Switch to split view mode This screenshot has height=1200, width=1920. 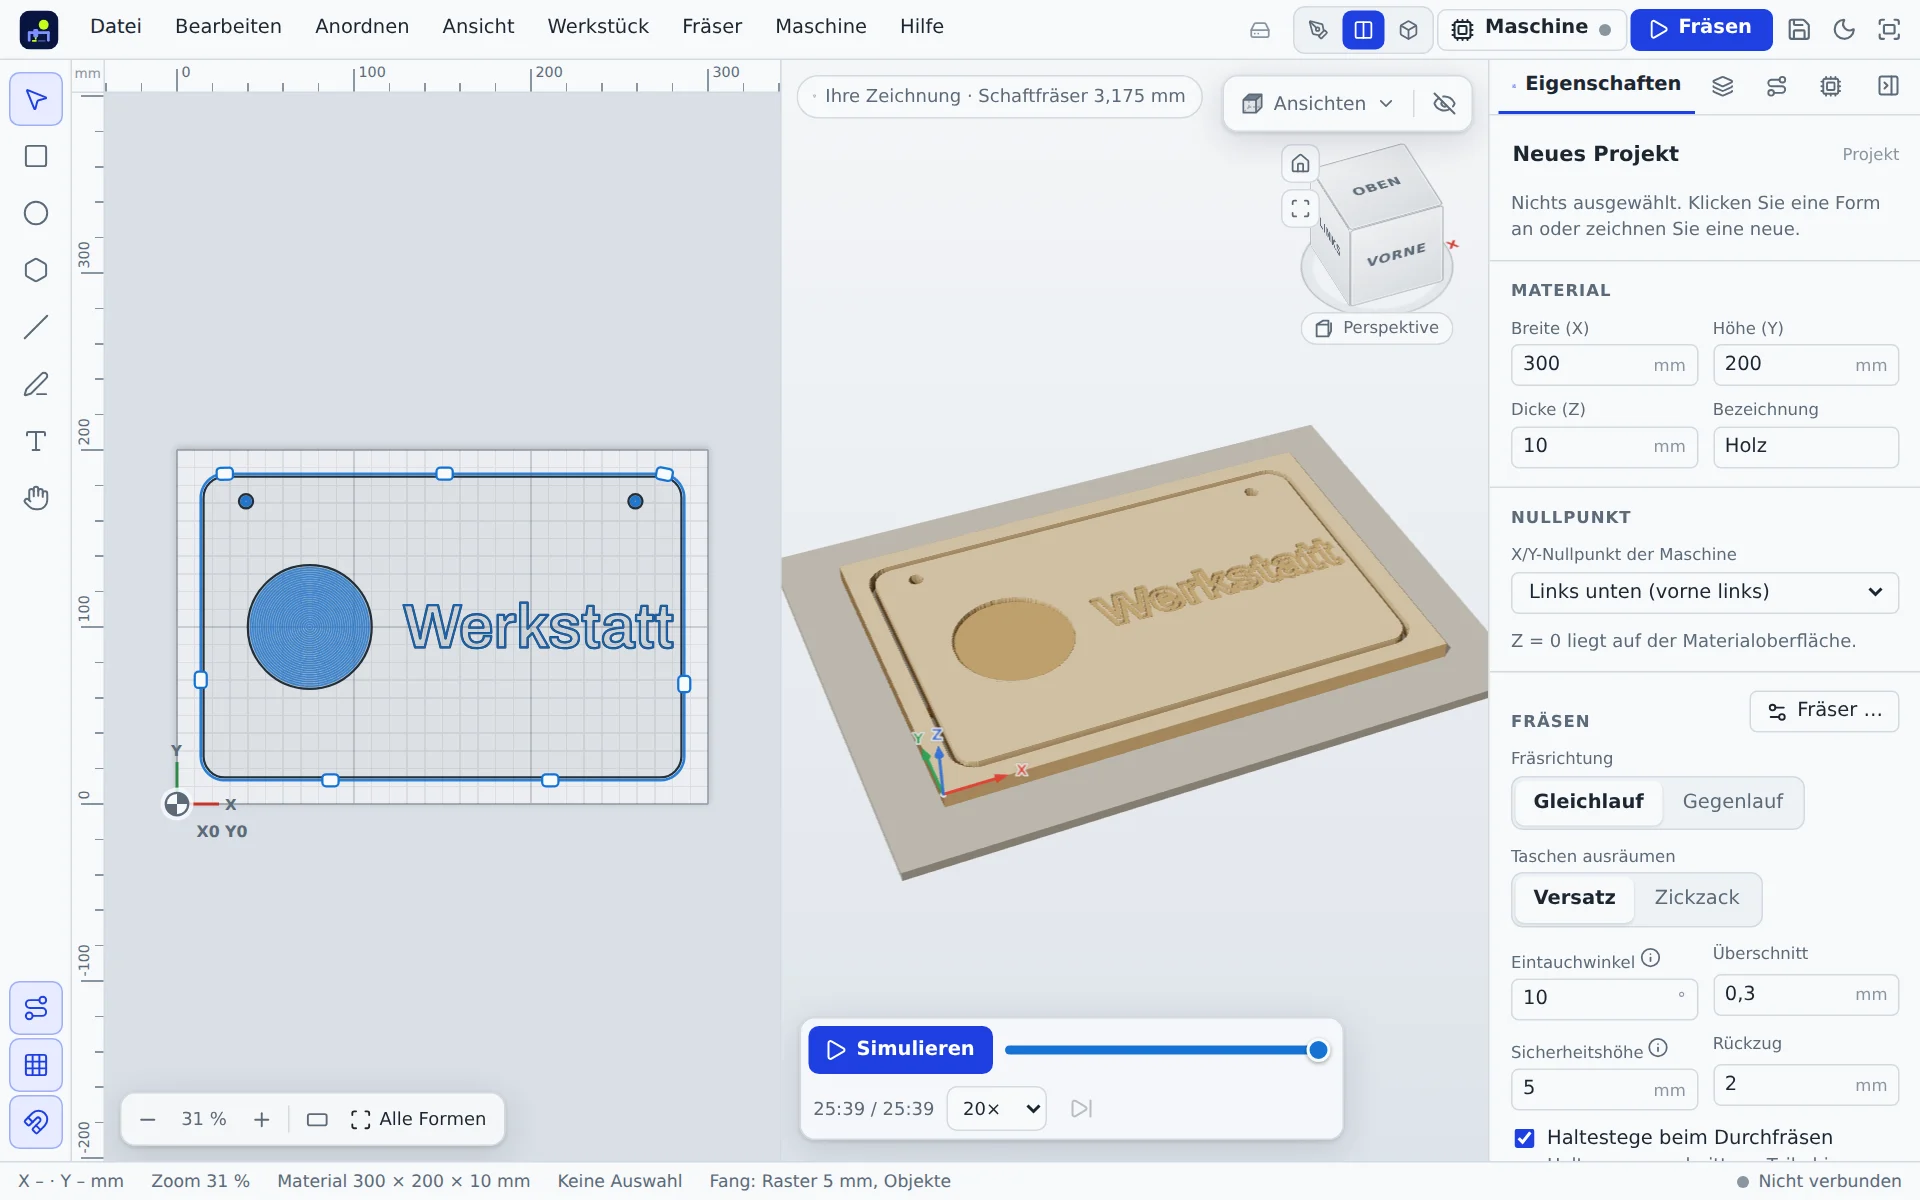click(1363, 30)
